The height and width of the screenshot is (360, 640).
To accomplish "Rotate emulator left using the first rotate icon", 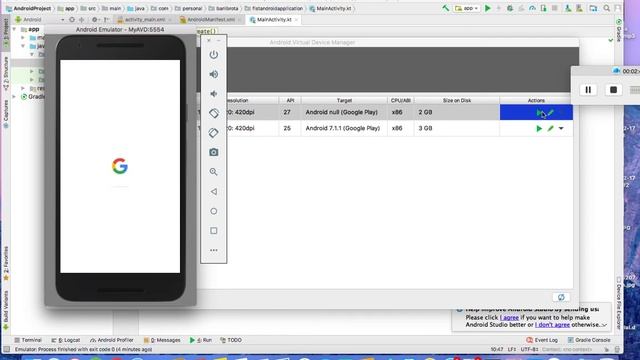I will (213, 113).
